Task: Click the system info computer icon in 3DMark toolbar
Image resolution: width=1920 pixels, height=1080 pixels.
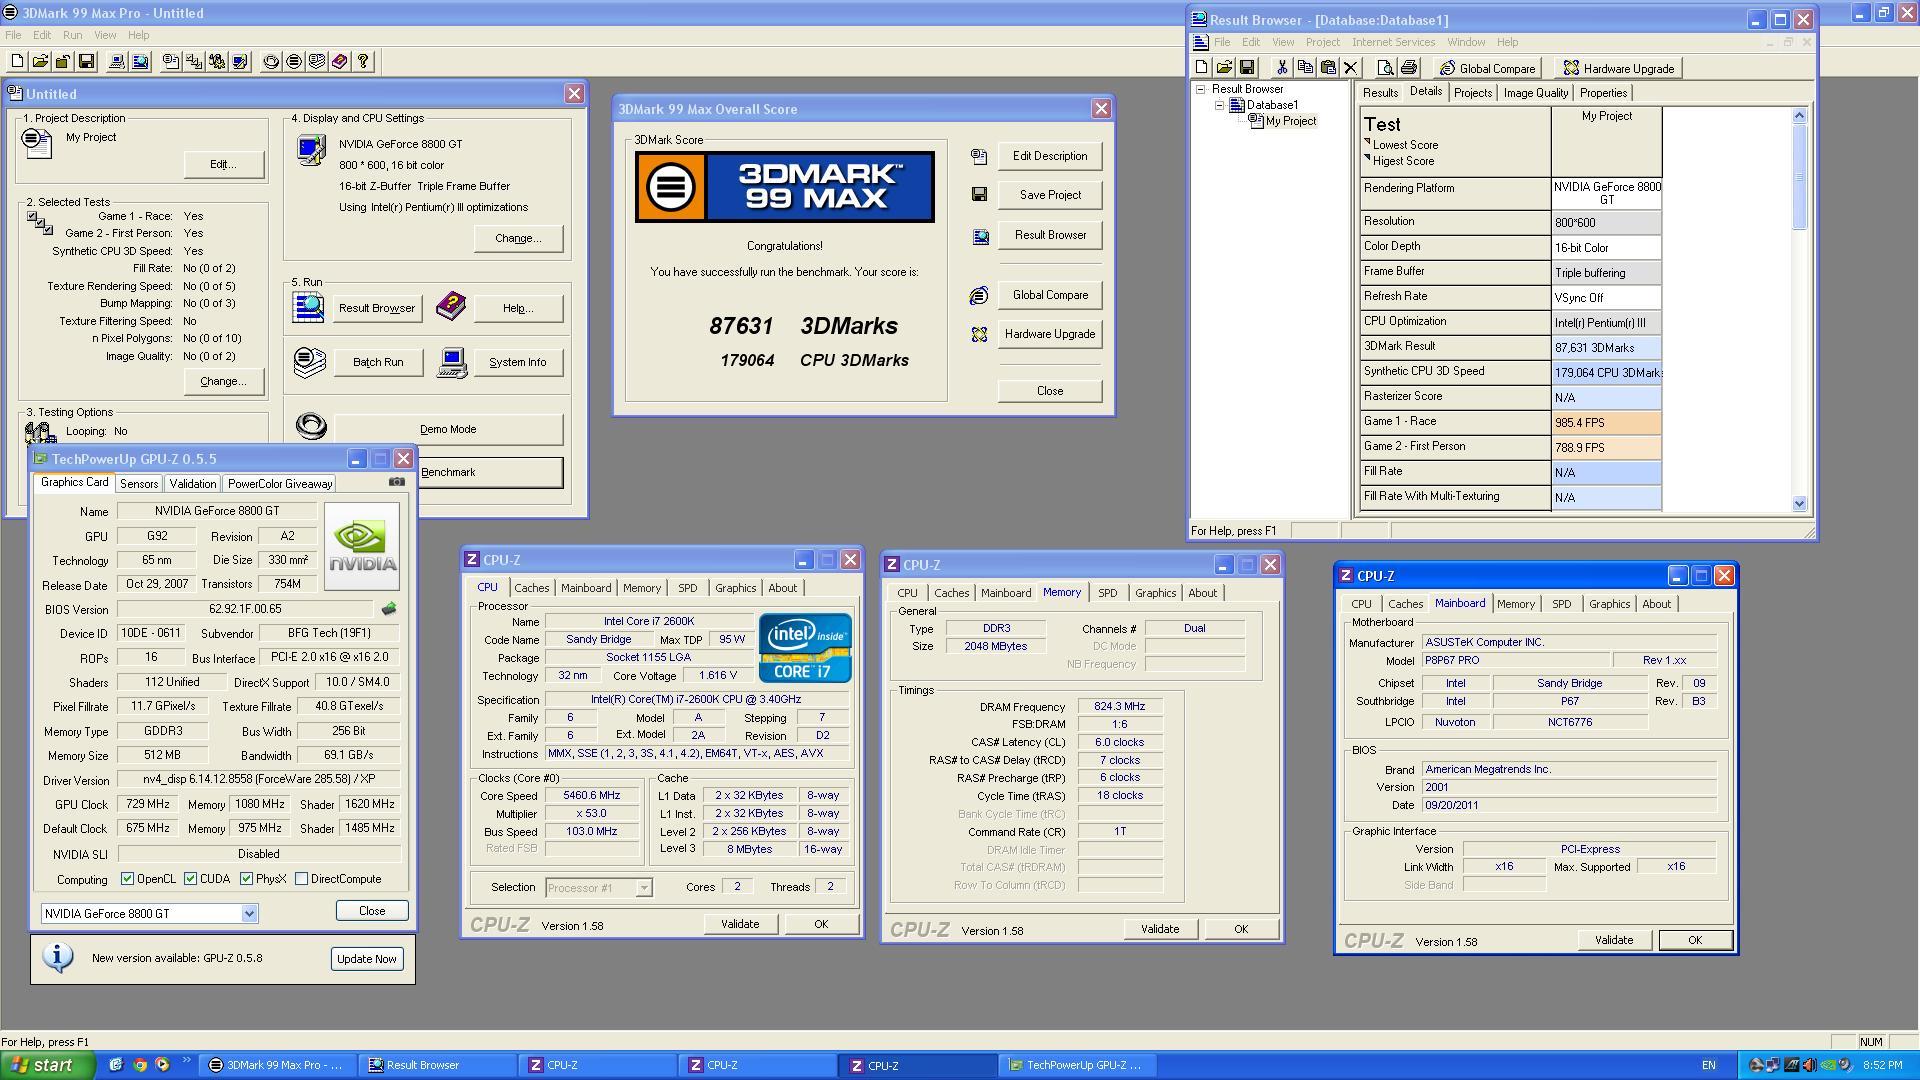Action: tap(117, 62)
